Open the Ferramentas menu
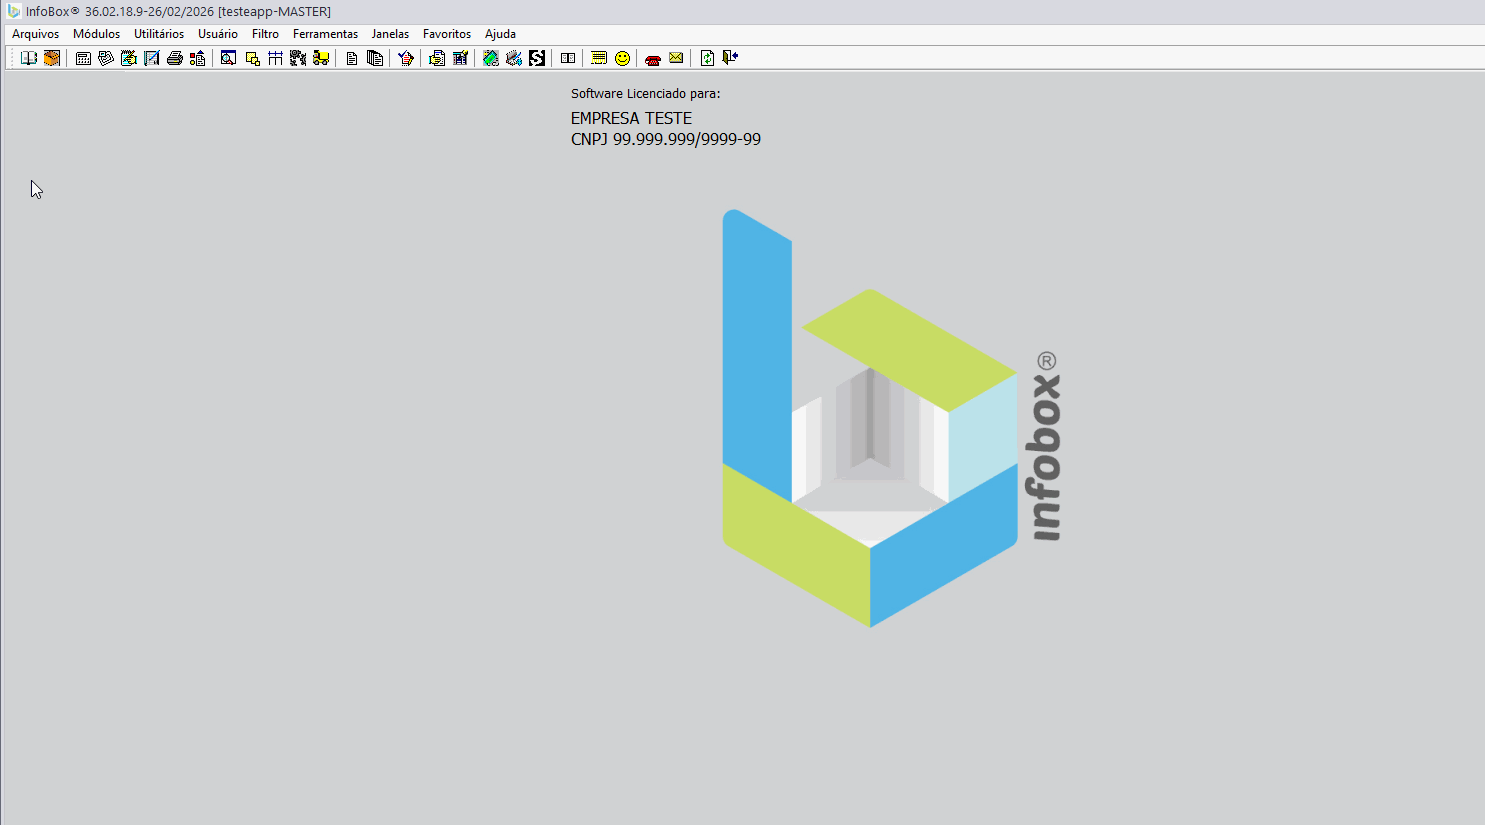1485x825 pixels. (x=325, y=34)
